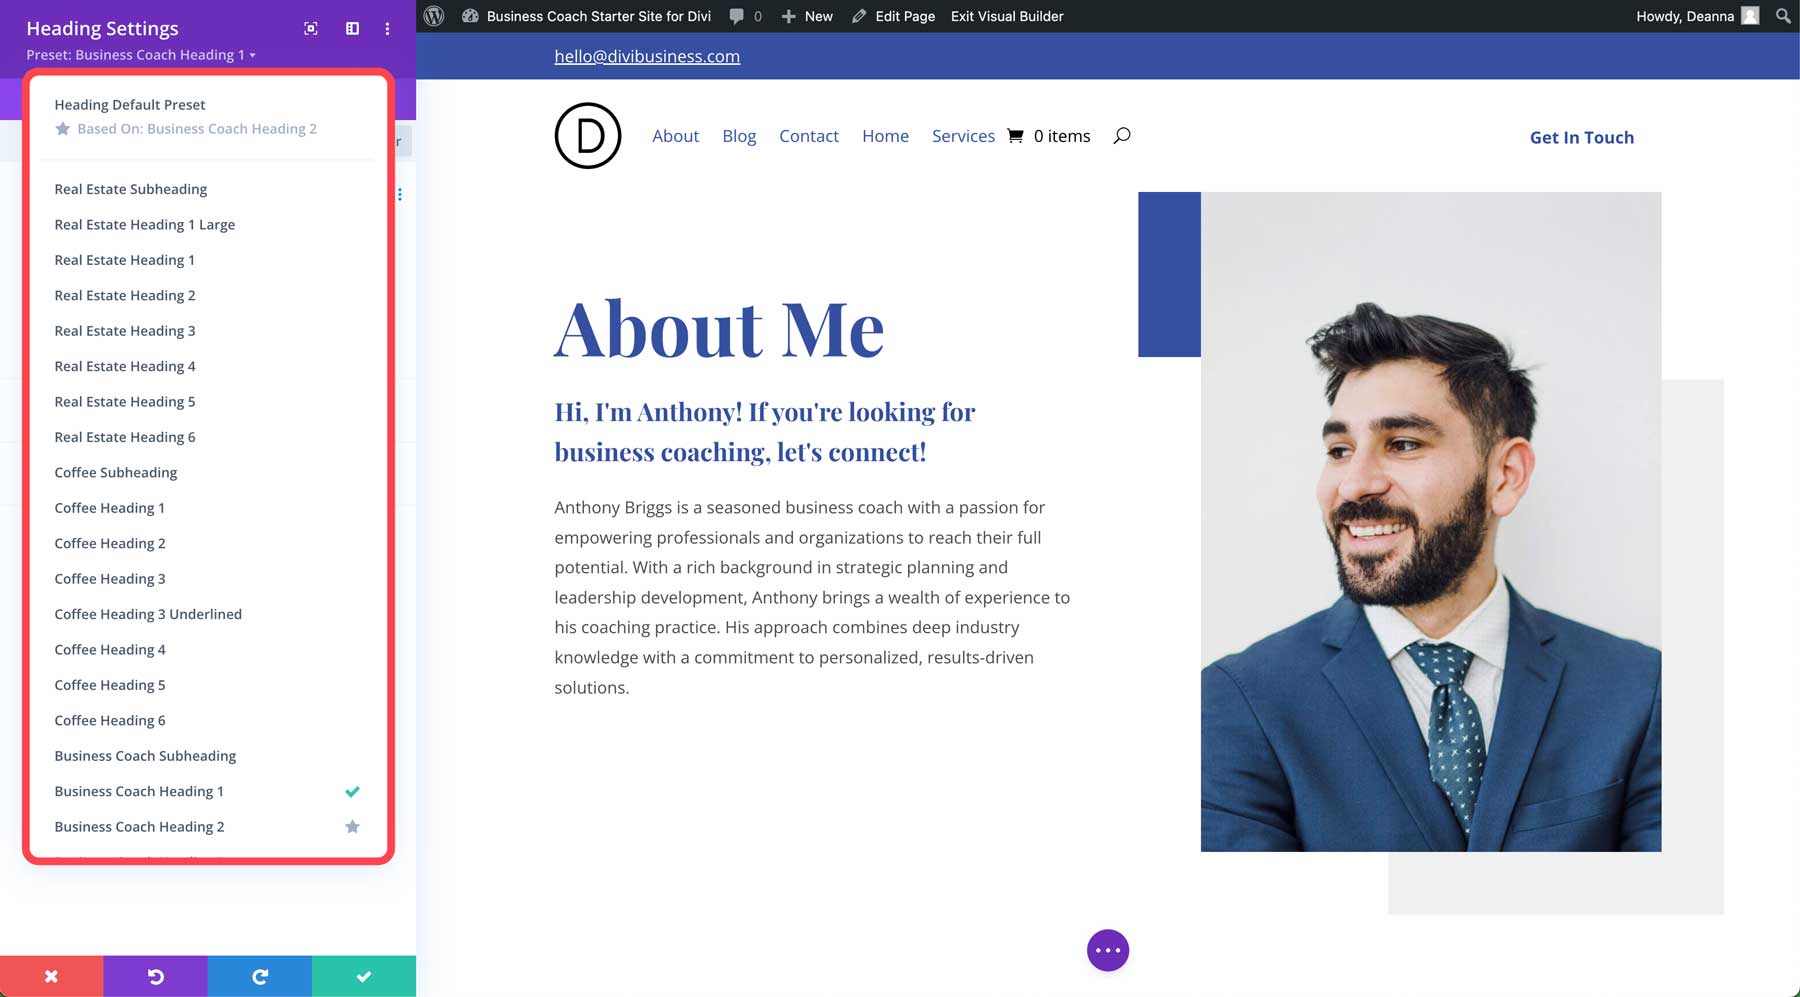
Task: Click the magnifying glass search icon in the navigation
Action: click(1122, 134)
